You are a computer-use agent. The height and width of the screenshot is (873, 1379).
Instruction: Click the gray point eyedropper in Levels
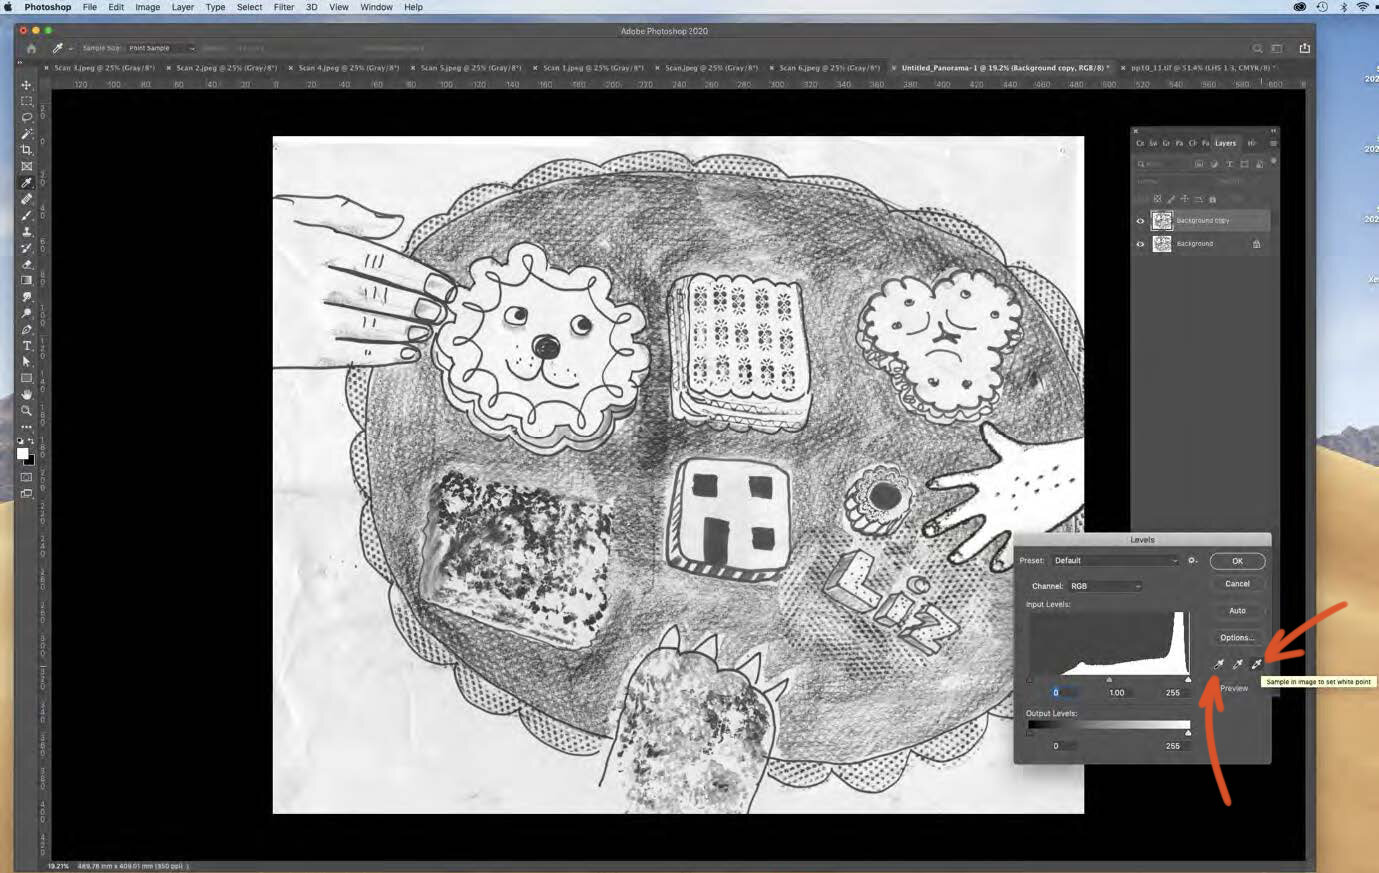[x=1237, y=664]
